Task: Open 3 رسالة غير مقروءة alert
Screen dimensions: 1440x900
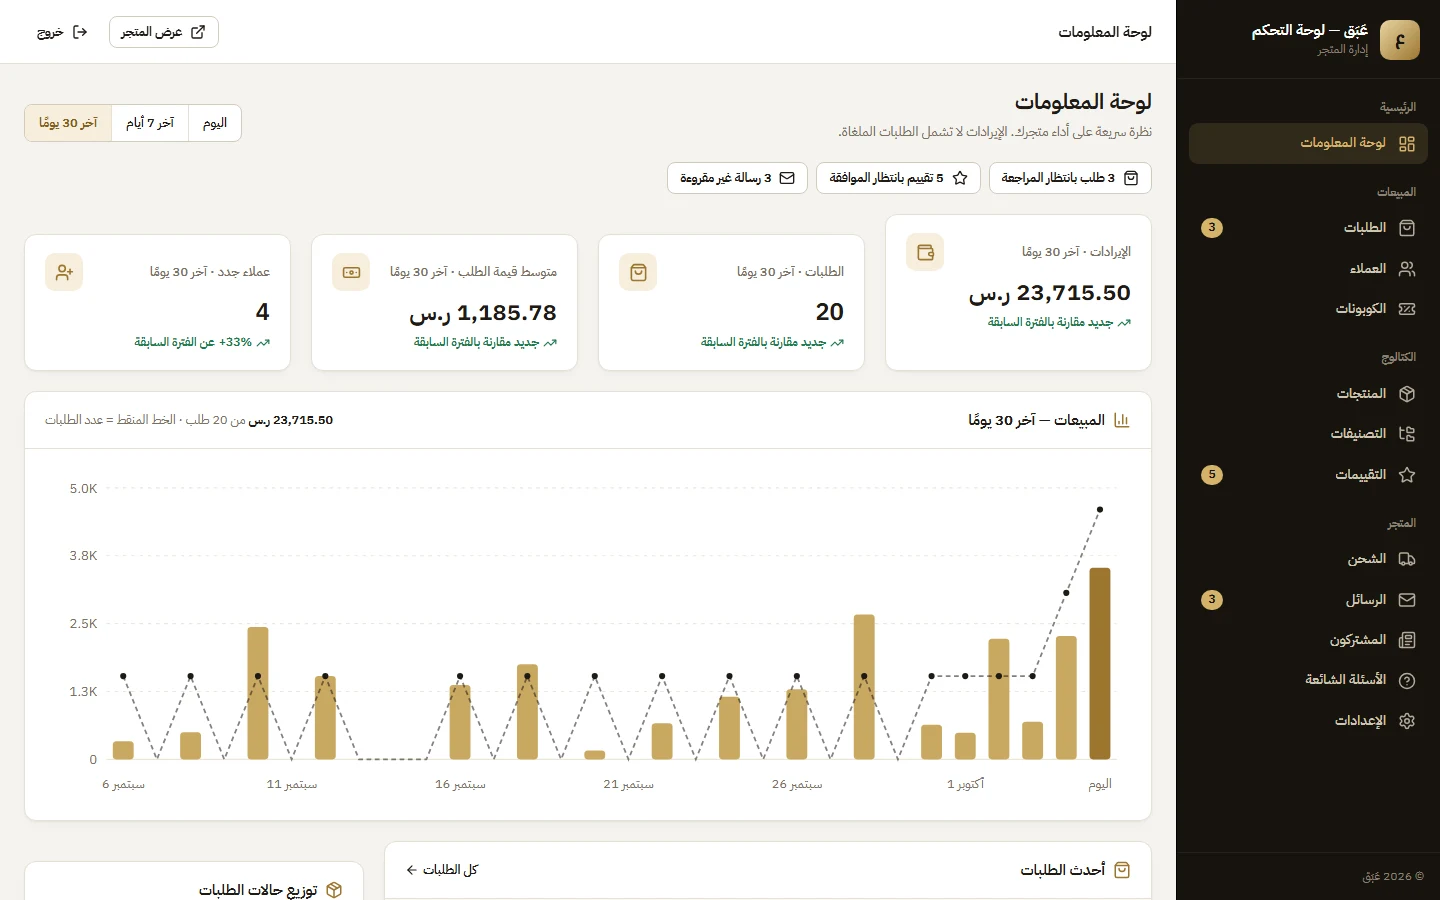Action: (x=737, y=178)
